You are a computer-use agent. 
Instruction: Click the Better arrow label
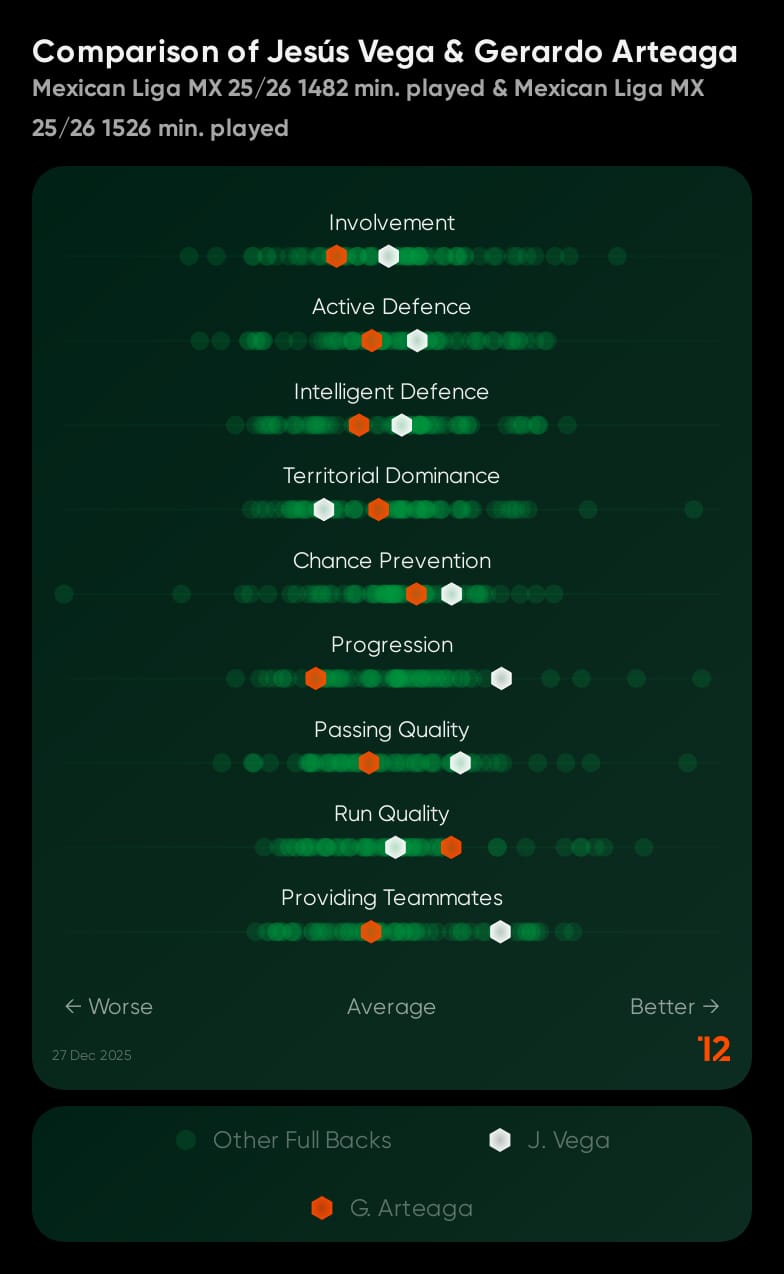point(674,1006)
